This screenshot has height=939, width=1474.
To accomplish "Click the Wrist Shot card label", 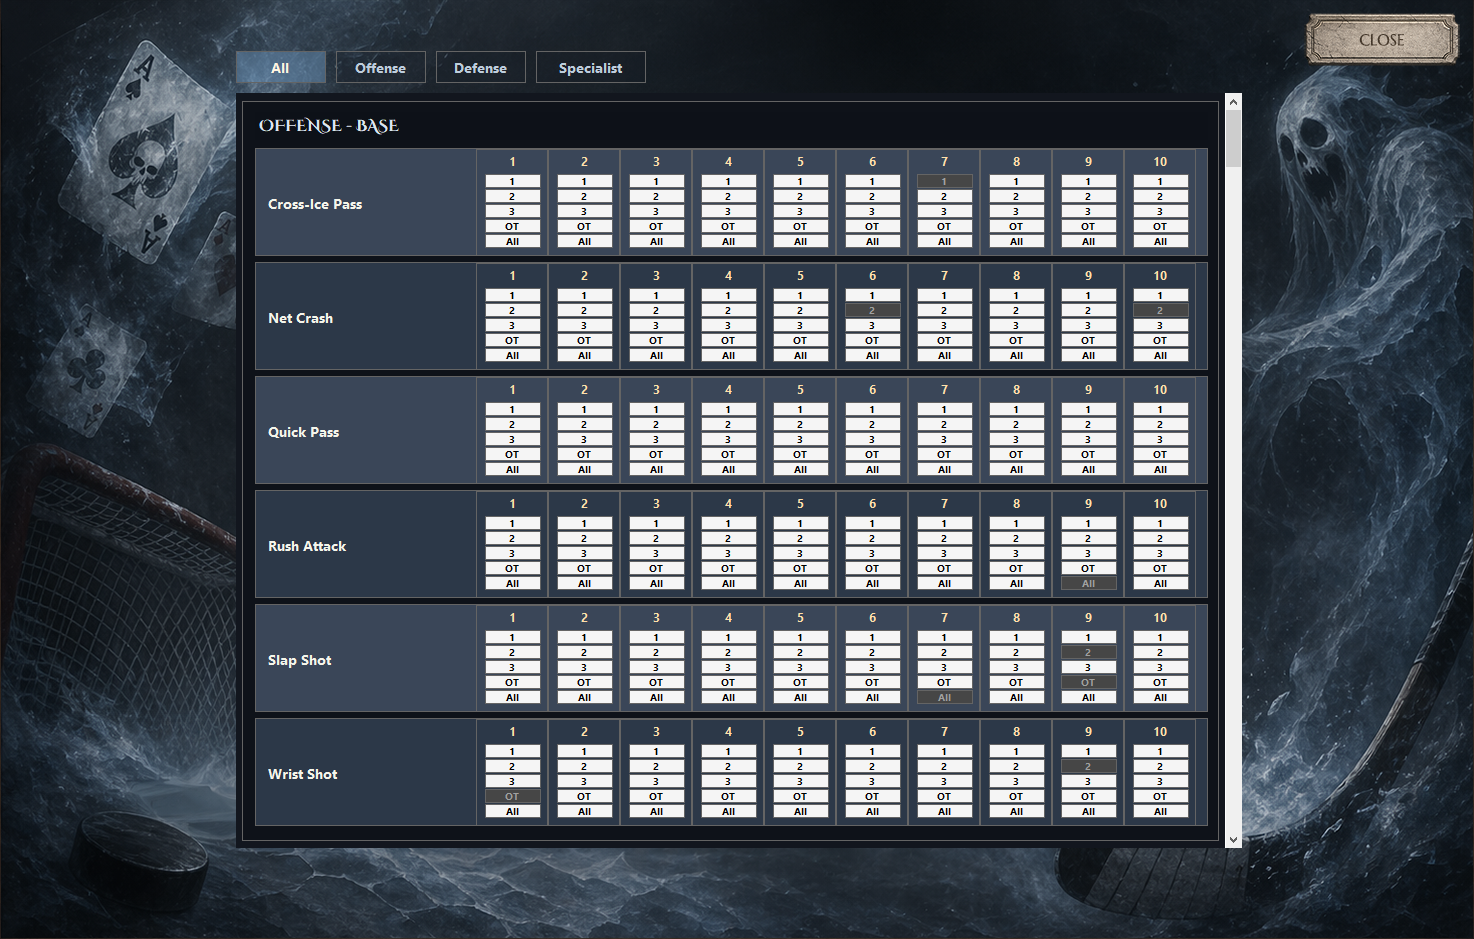I will 302,774.
